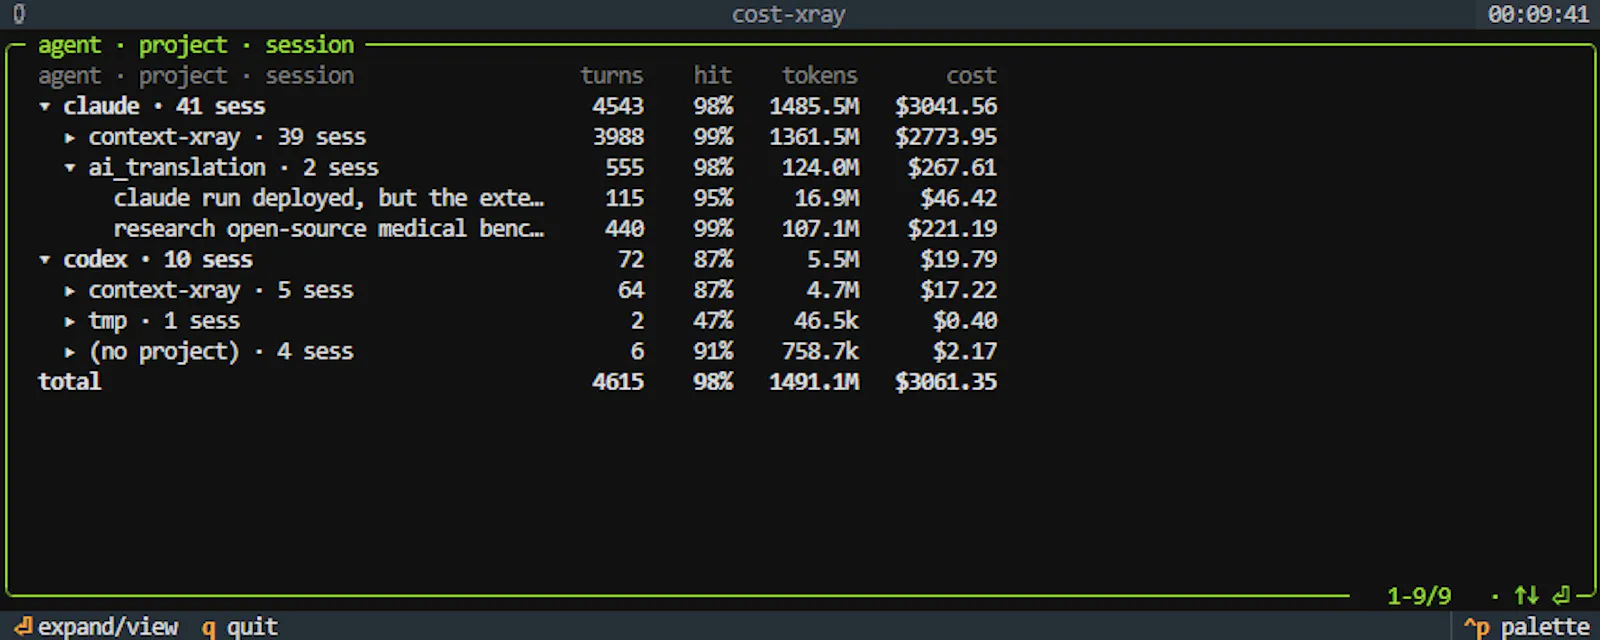Image resolution: width=1600 pixels, height=640 pixels.
Task: Expand the tmp 1 sess project
Action: [x=70, y=321]
